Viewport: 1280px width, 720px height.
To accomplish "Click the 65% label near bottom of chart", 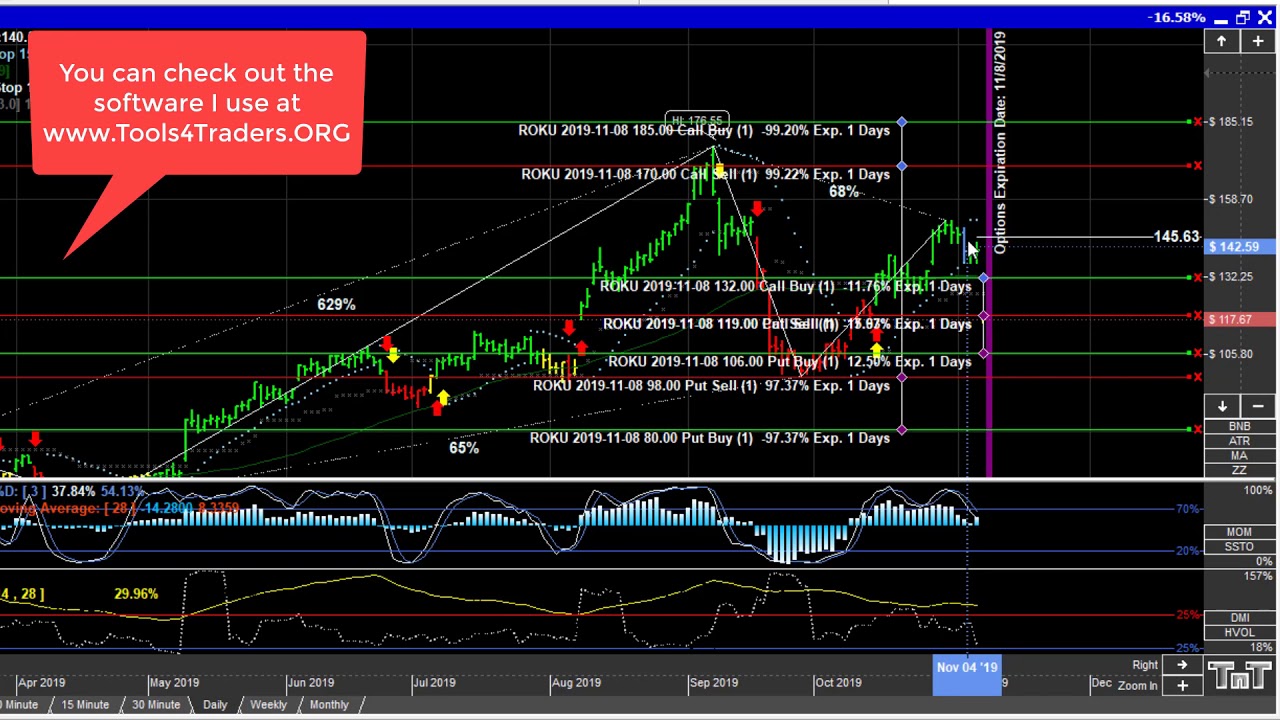I will (464, 448).
